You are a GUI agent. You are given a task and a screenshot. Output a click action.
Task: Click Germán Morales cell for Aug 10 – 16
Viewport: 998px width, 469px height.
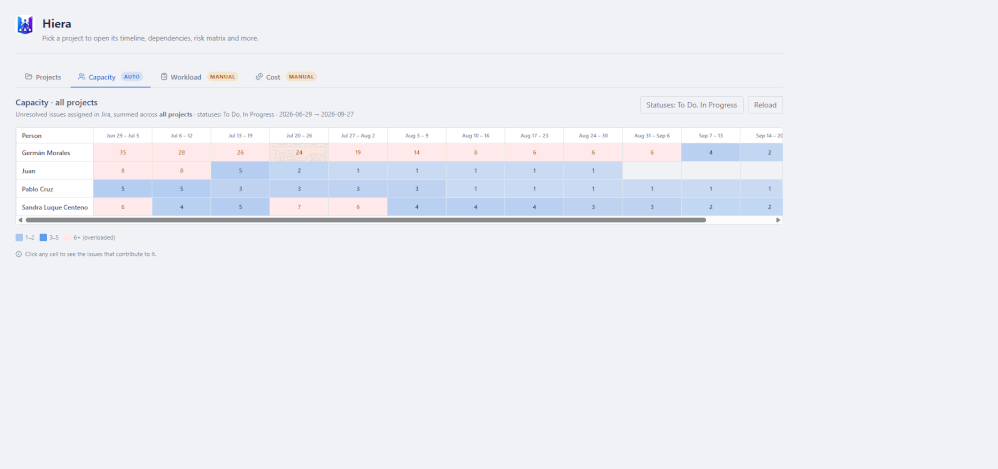coord(475,153)
